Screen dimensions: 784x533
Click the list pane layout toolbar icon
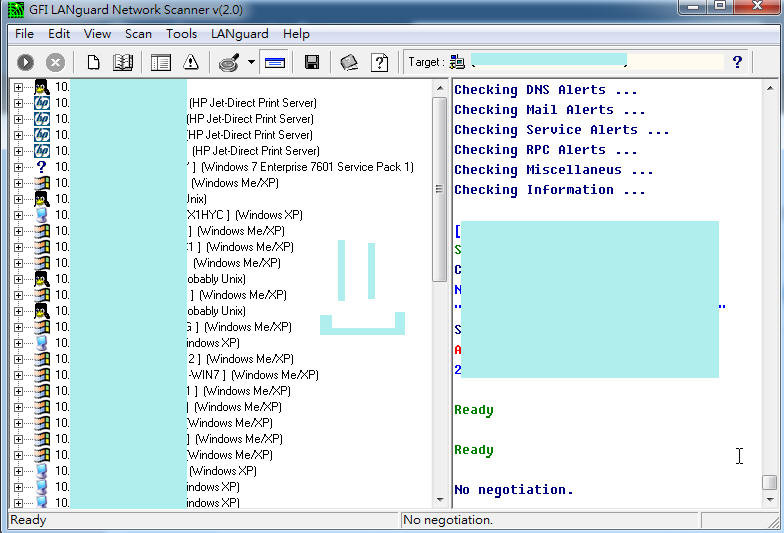click(161, 62)
